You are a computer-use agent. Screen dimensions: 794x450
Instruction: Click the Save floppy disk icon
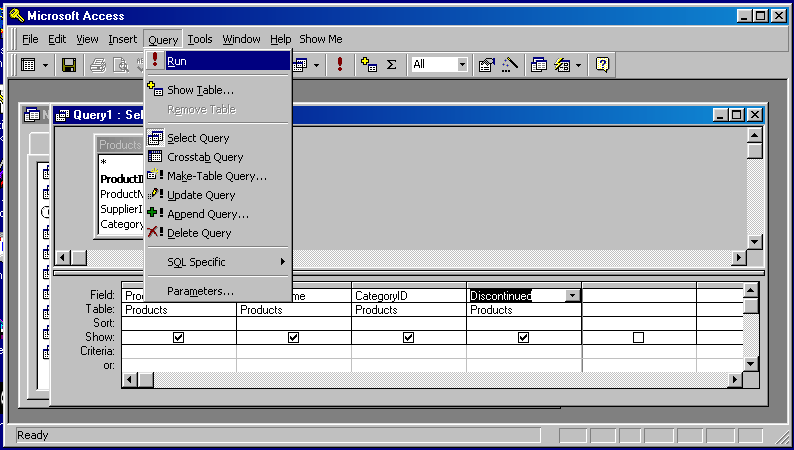pyautogui.click(x=69, y=65)
